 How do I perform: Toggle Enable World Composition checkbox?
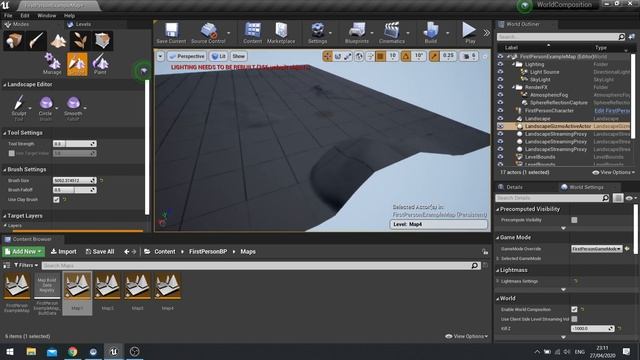(574, 309)
